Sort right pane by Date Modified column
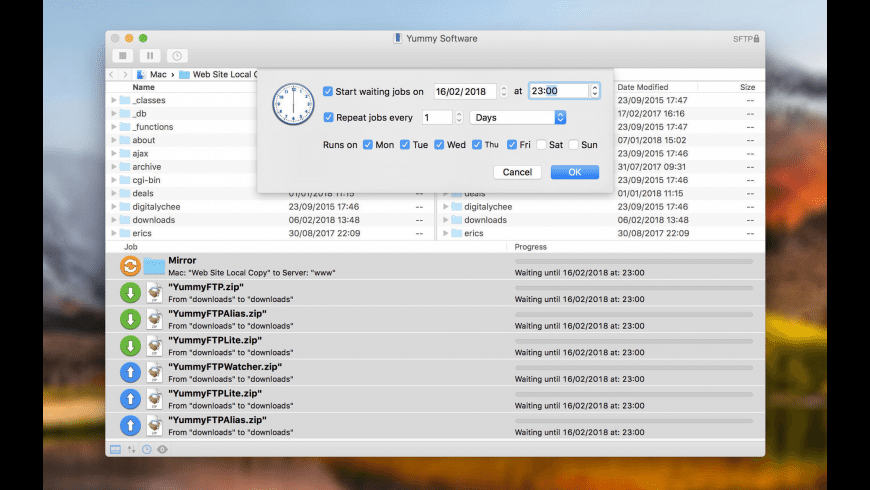 coord(643,87)
